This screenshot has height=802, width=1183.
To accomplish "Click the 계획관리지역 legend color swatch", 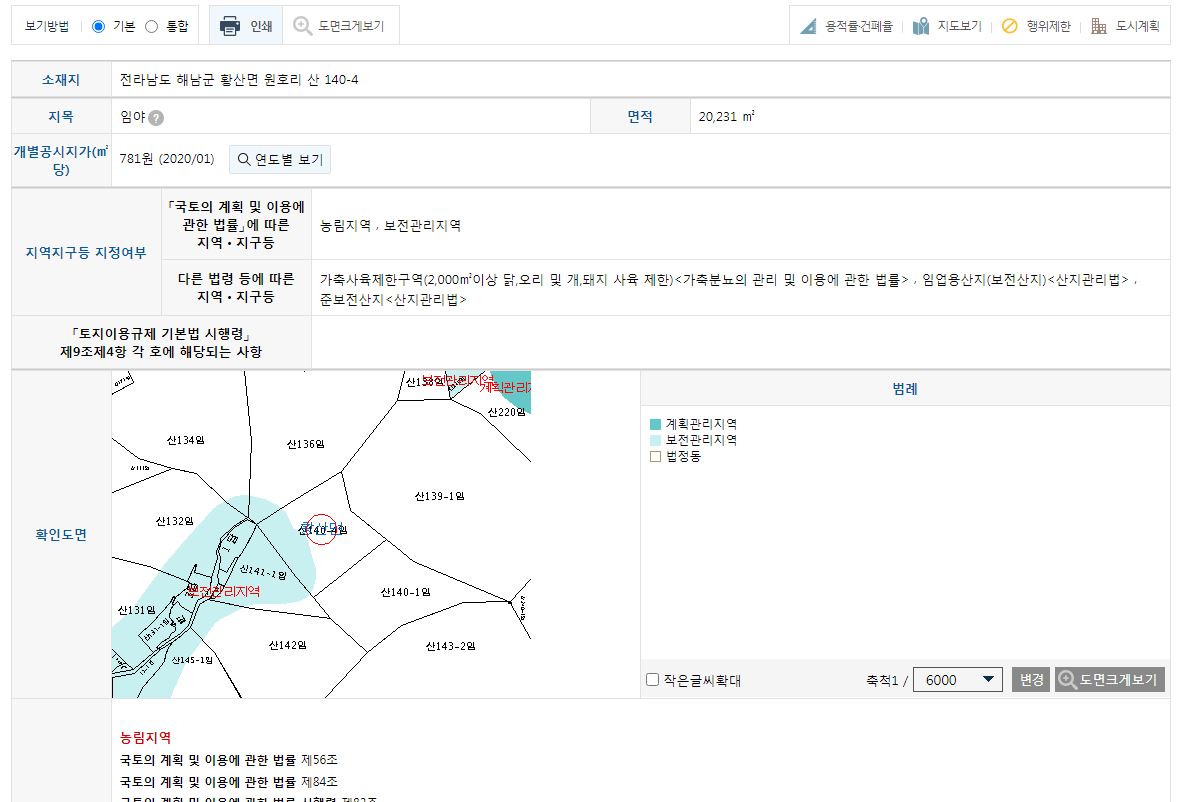I will [x=655, y=424].
